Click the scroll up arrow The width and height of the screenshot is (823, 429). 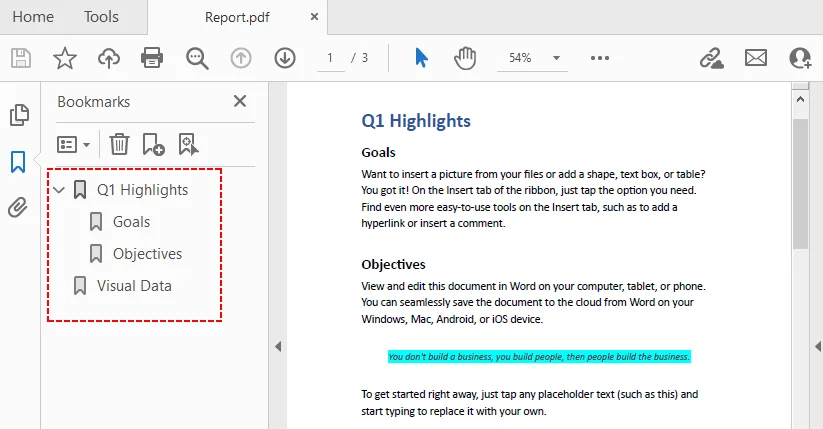point(800,99)
